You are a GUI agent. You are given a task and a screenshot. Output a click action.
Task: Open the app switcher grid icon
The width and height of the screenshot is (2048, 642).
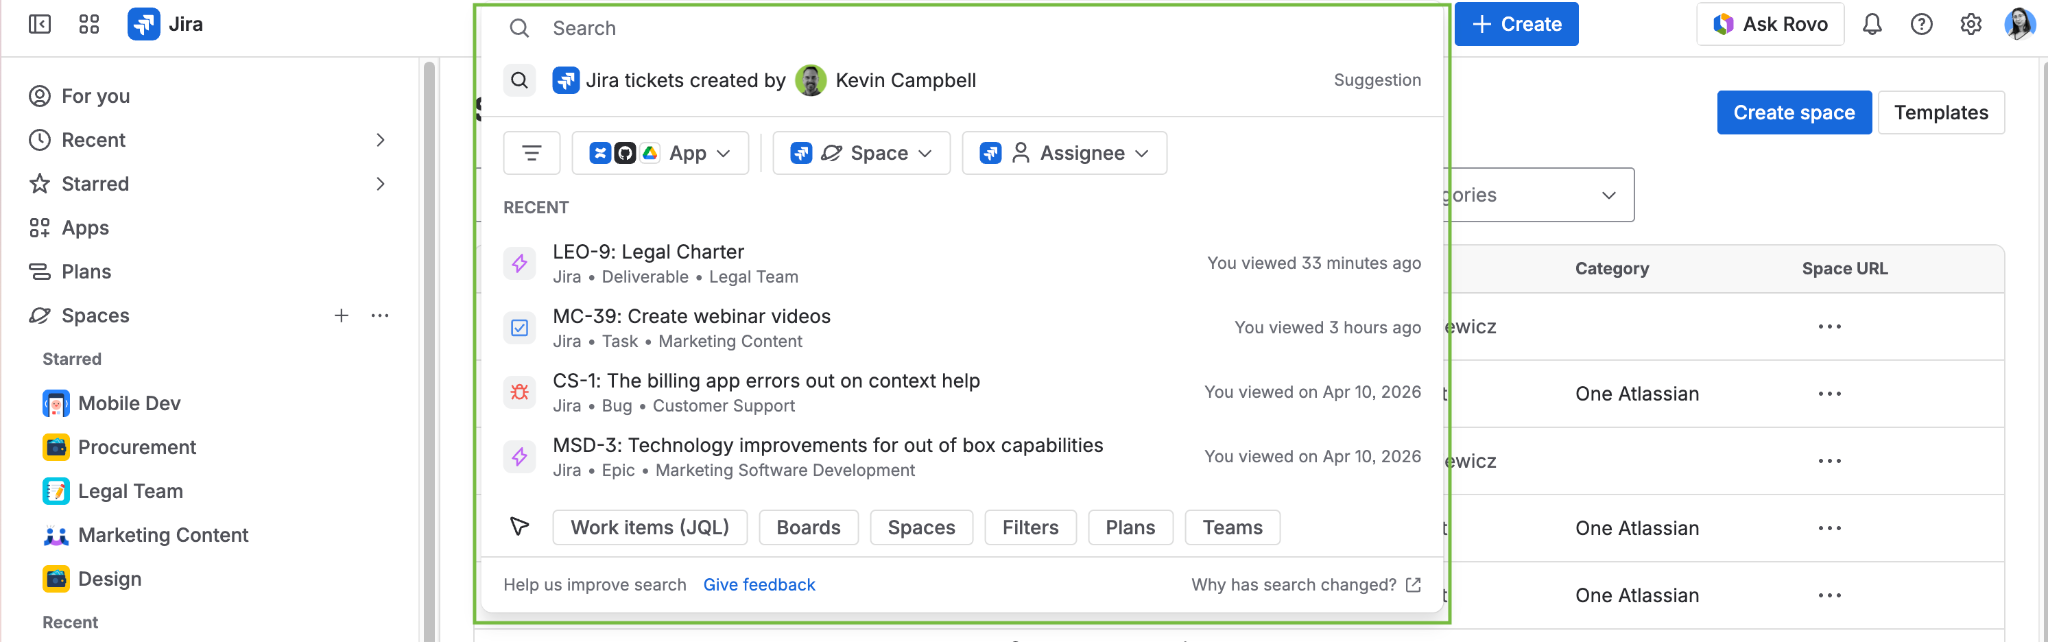coord(89,24)
